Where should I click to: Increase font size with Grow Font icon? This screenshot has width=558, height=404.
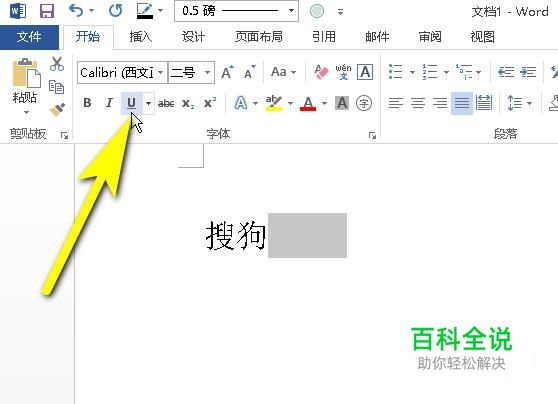click(227, 72)
